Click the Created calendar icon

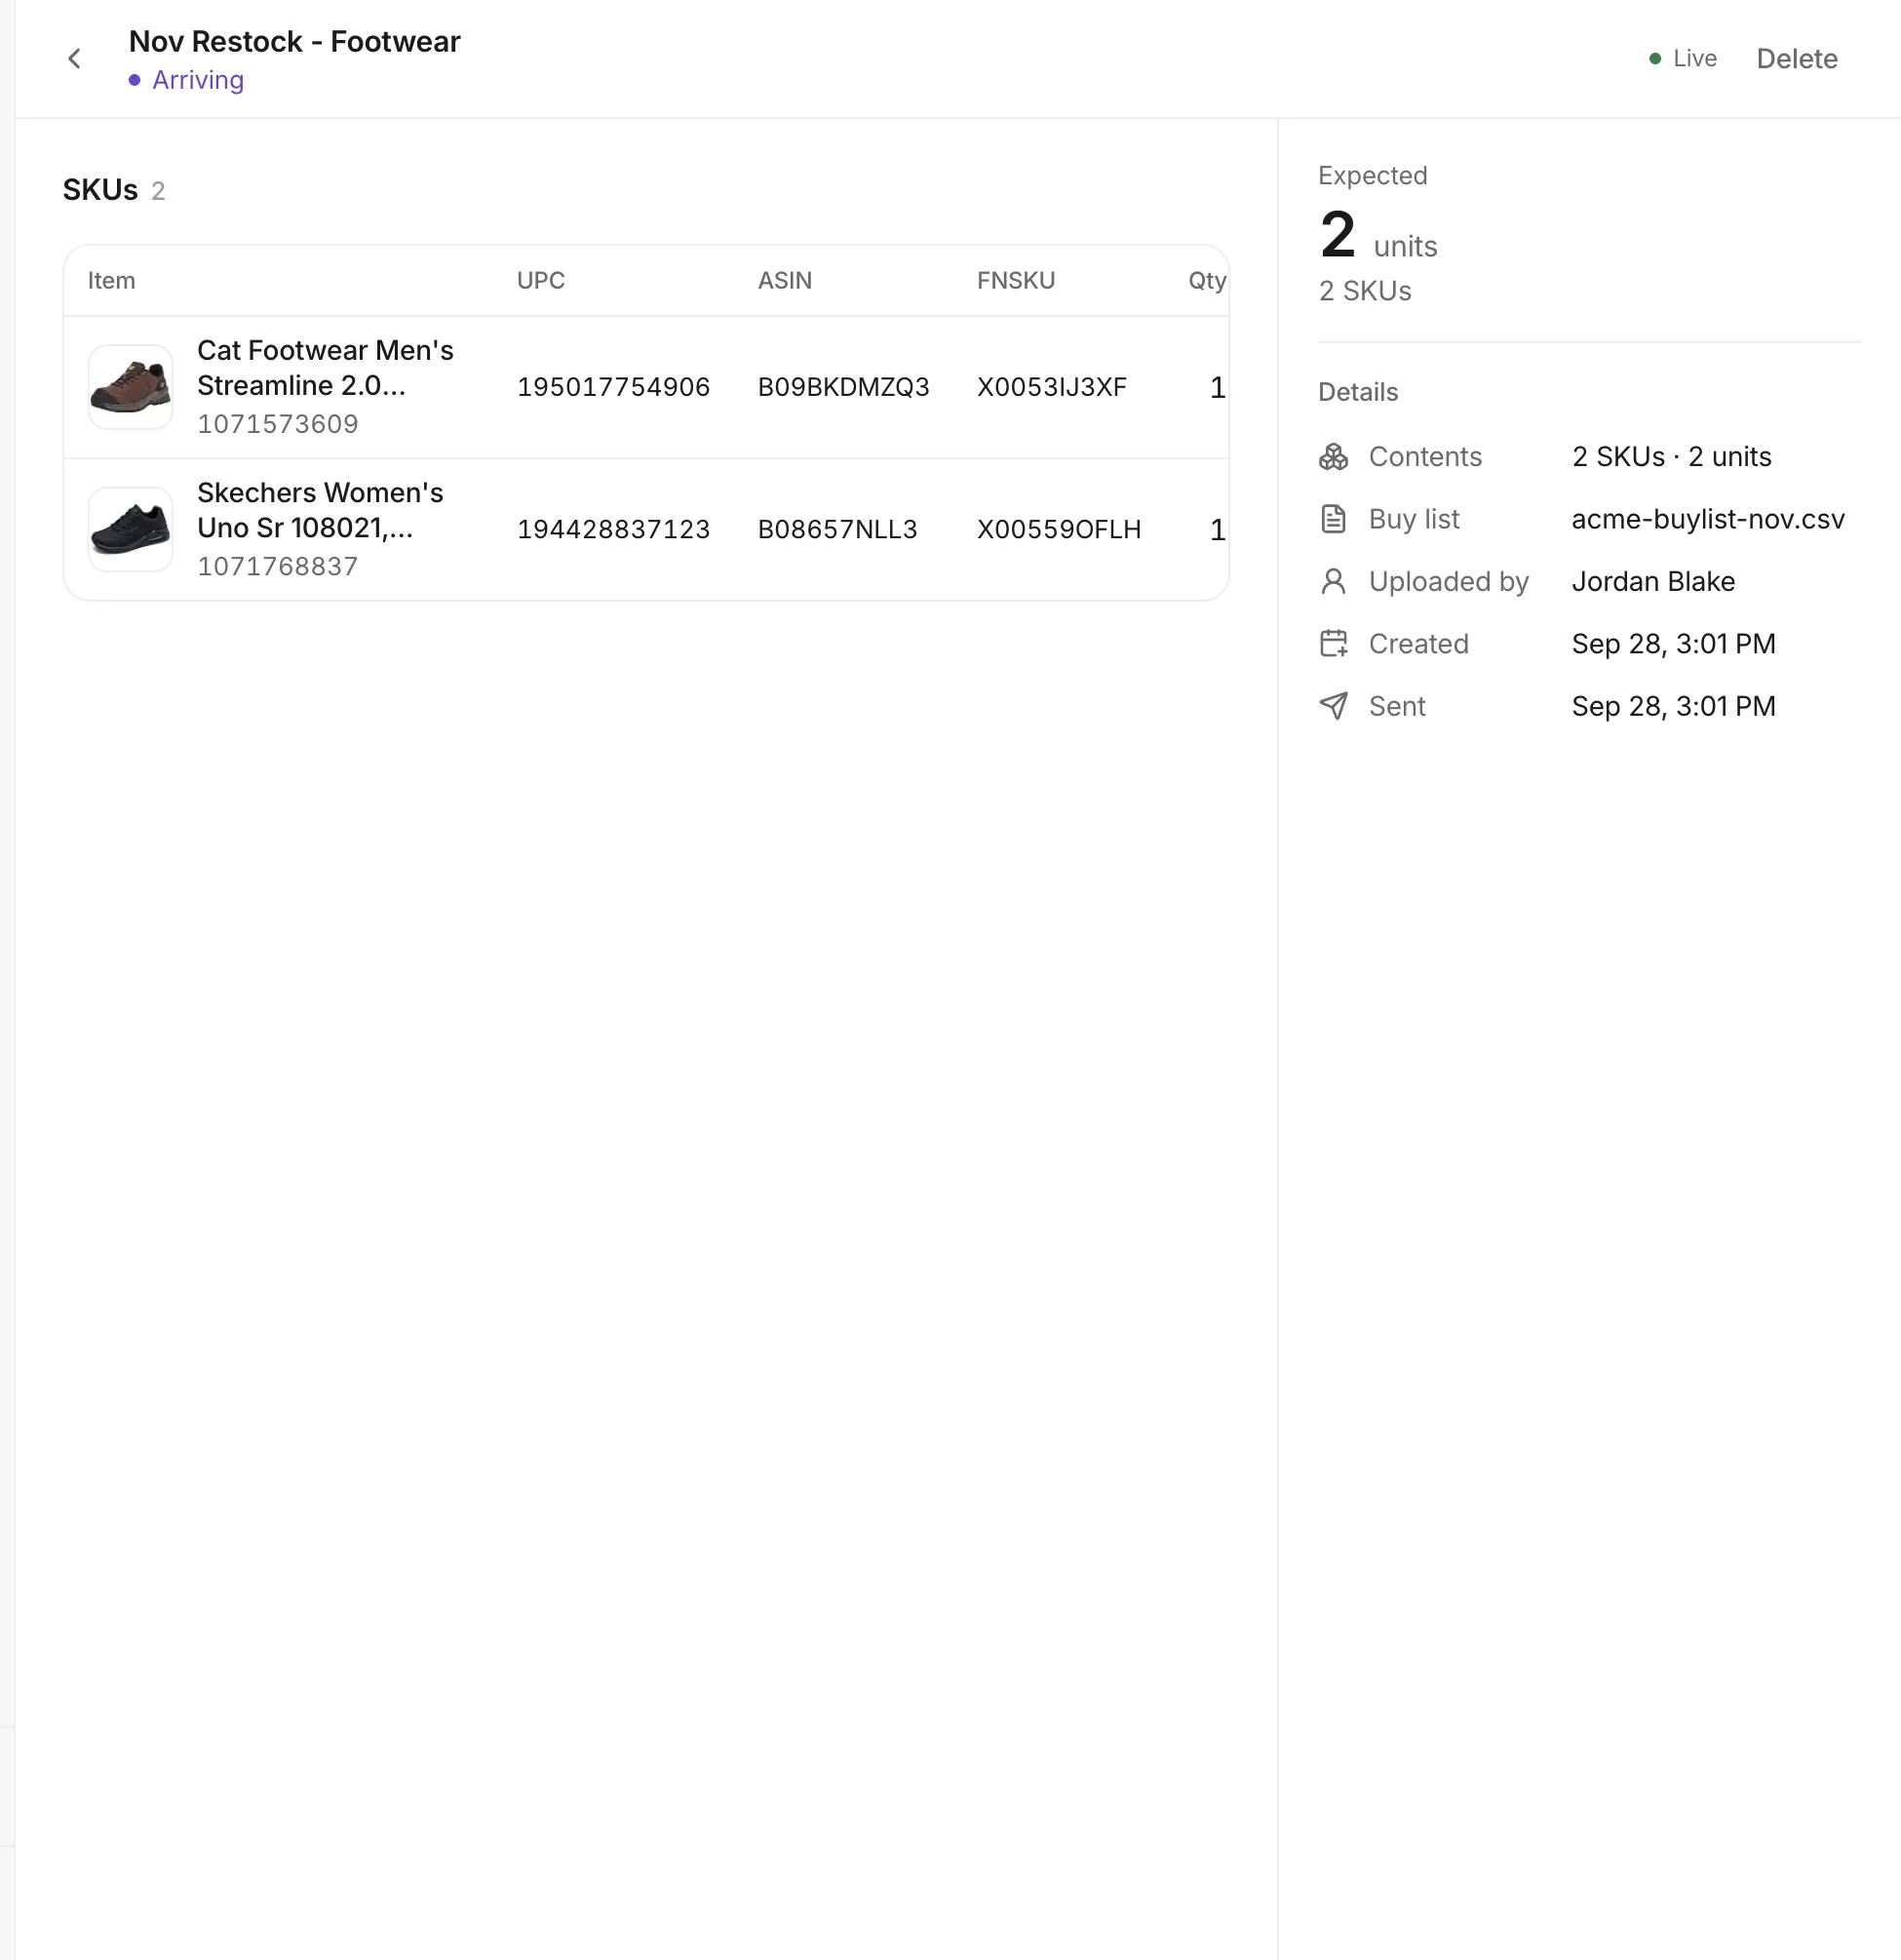1333,643
